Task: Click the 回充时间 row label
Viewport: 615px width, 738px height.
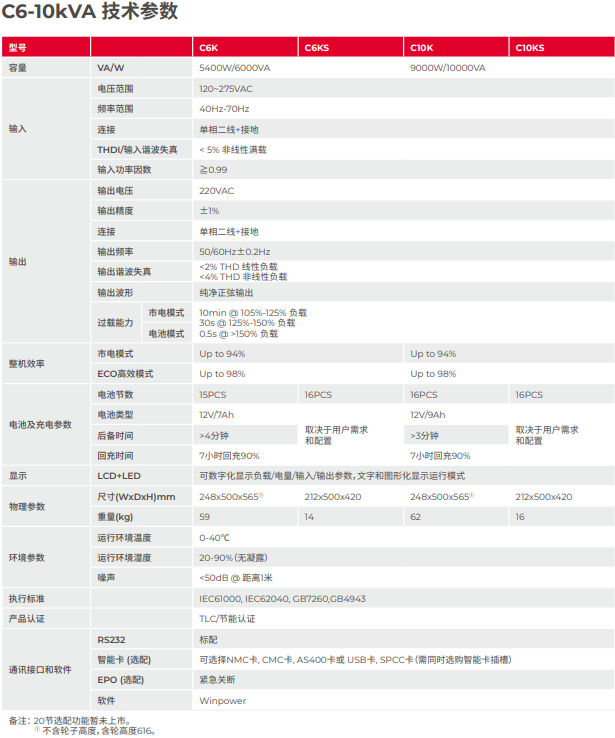Action: [115, 456]
